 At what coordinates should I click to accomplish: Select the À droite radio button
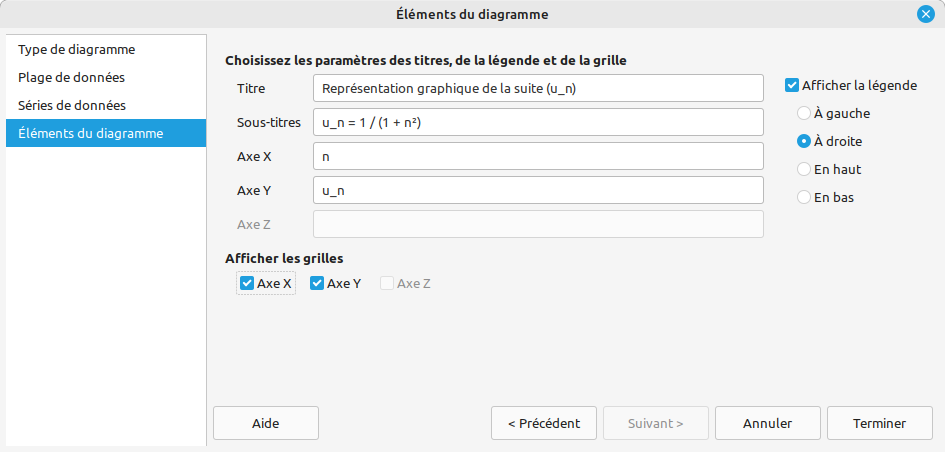pyautogui.click(x=803, y=142)
